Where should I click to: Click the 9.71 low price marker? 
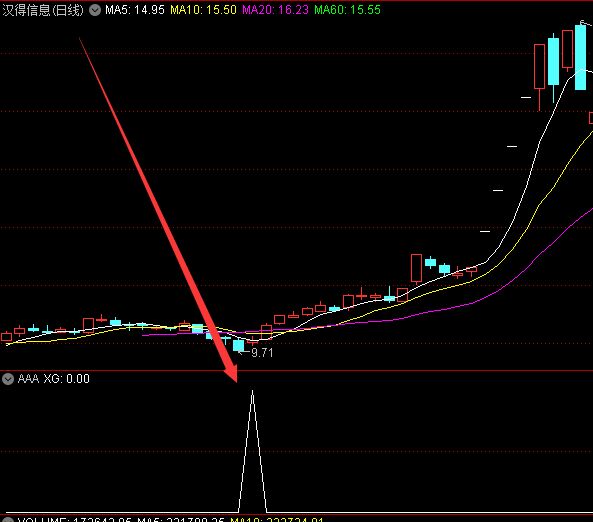click(x=262, y=353)
